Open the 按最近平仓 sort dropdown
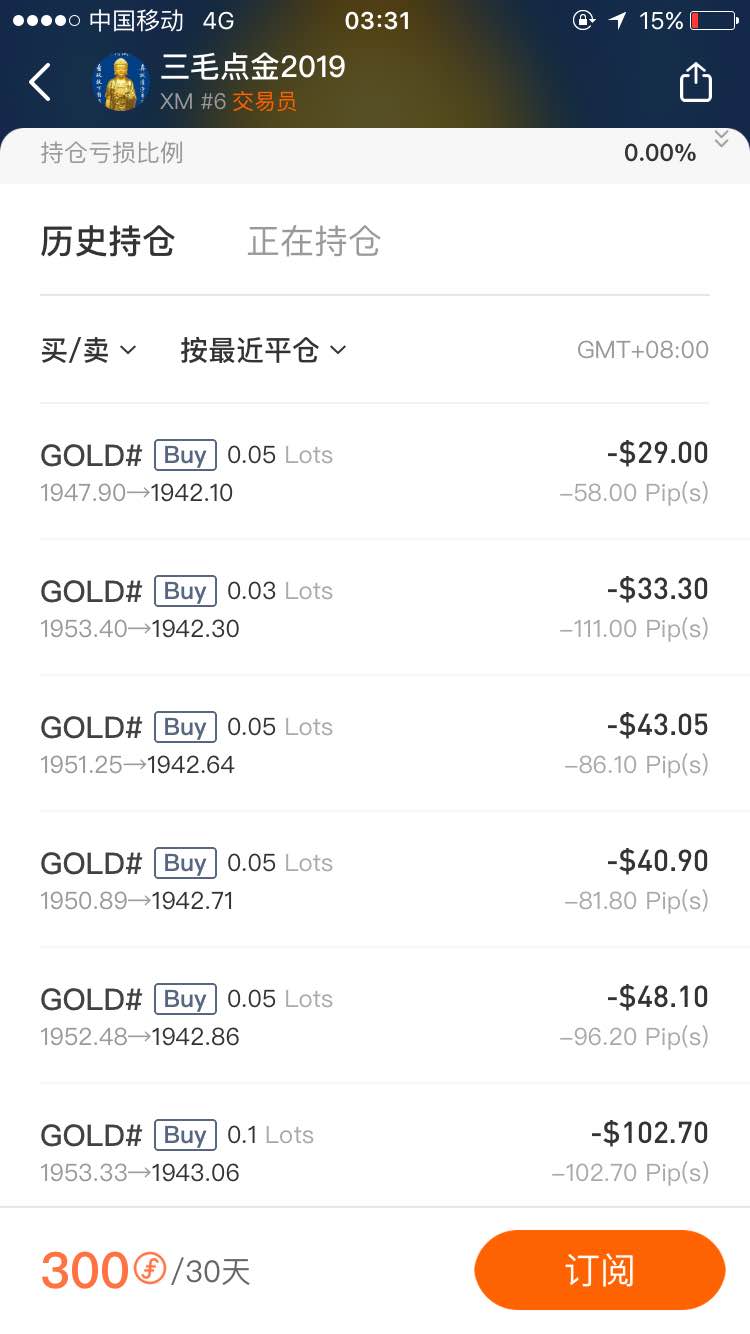Screen dimensions: 750x1334 [263, 350]
